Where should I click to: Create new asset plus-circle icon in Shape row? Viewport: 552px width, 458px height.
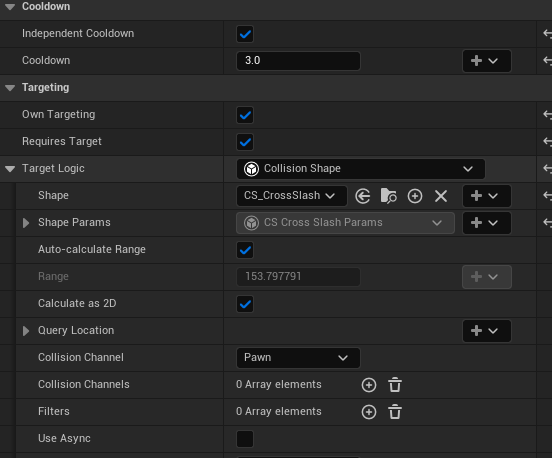coord(415,196)
